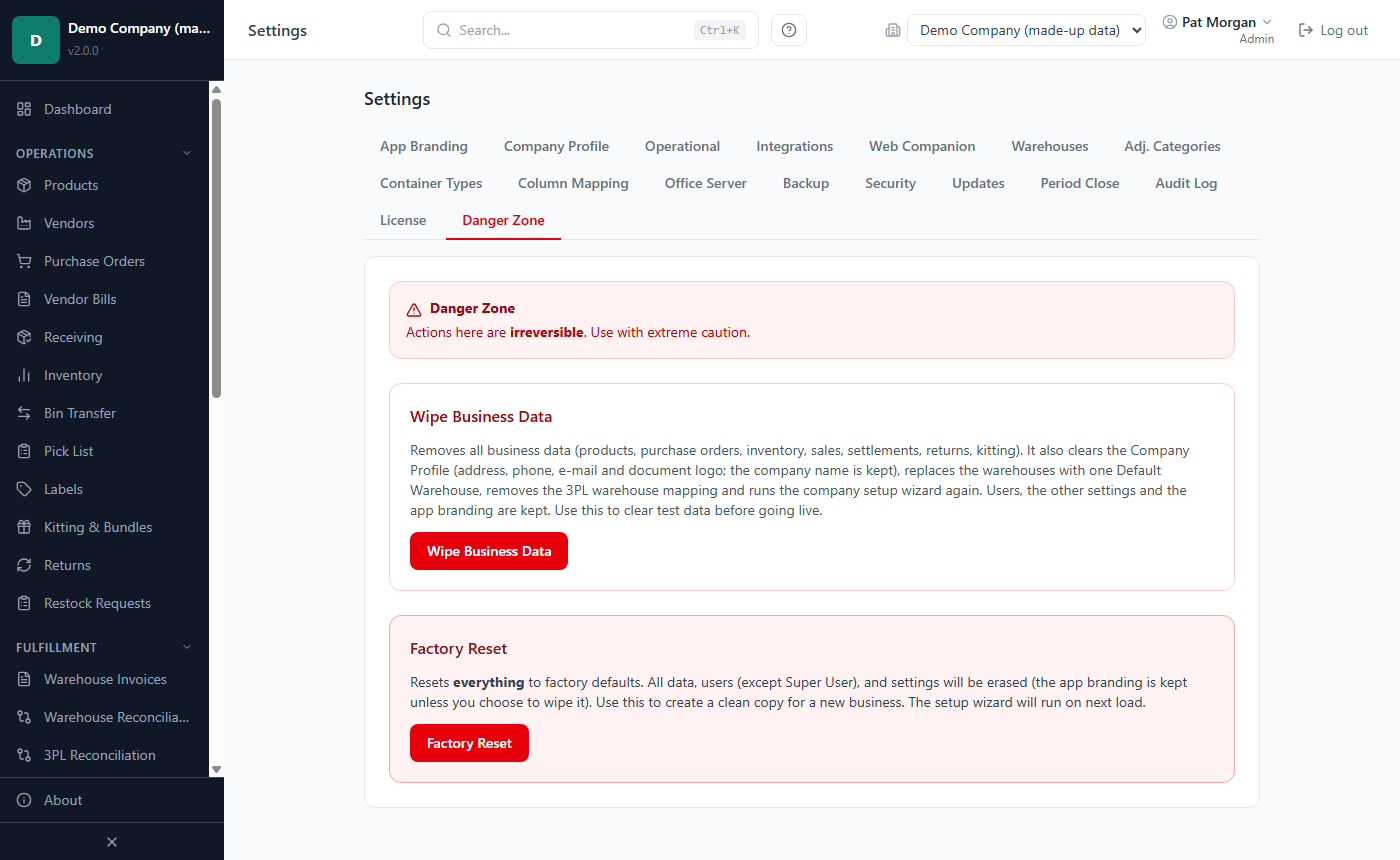The height and width of the screenshot is (860, 1400).
Task: Open the Warehouses tab
Action: click(1050, 146)
